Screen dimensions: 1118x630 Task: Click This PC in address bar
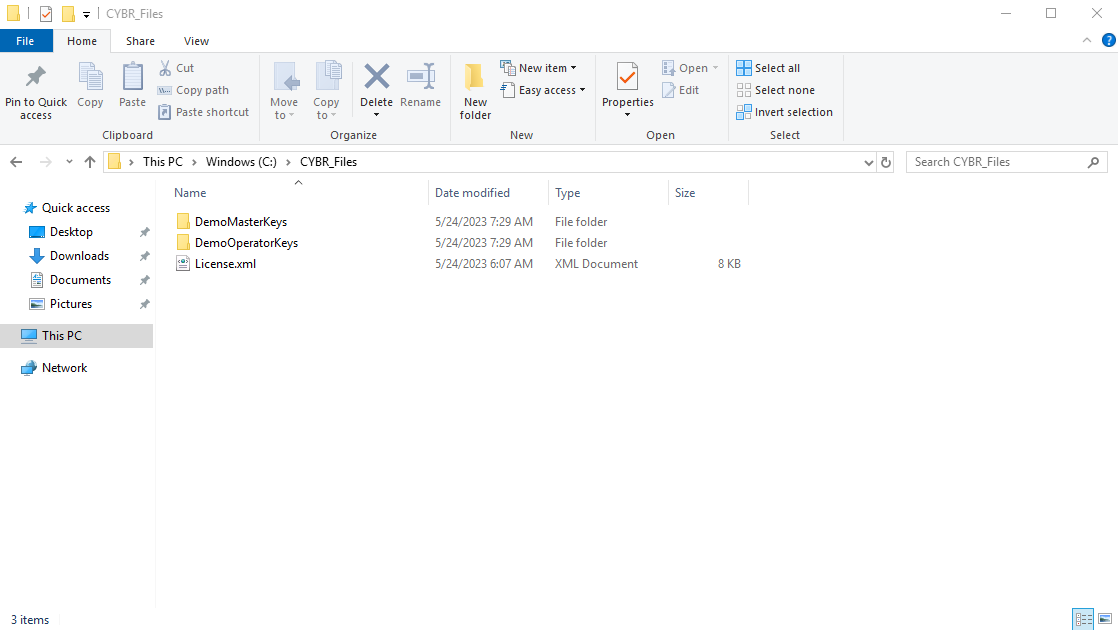coord(163,162)
